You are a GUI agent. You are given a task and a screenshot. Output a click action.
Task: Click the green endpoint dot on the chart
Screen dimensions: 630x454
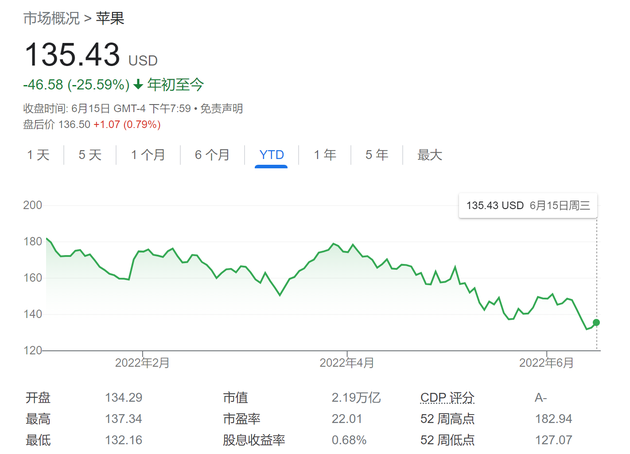(x=596, y=322)
